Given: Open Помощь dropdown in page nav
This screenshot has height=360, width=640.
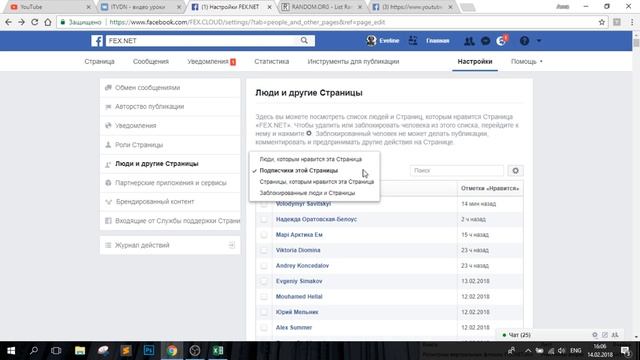Looking at the screenshot, I should point(527,61).
